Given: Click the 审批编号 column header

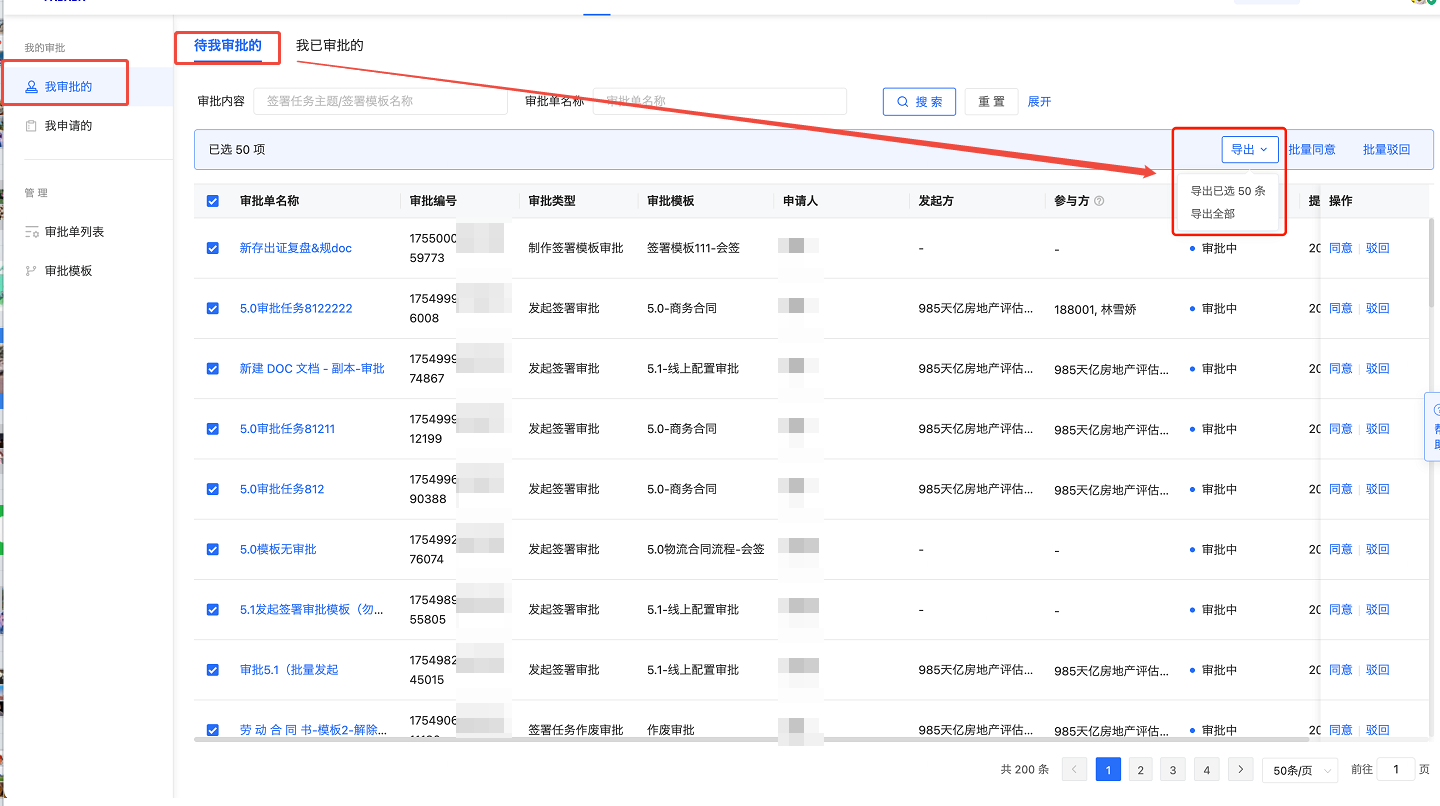Looking at the screenshot, I should tap(434, 201).
